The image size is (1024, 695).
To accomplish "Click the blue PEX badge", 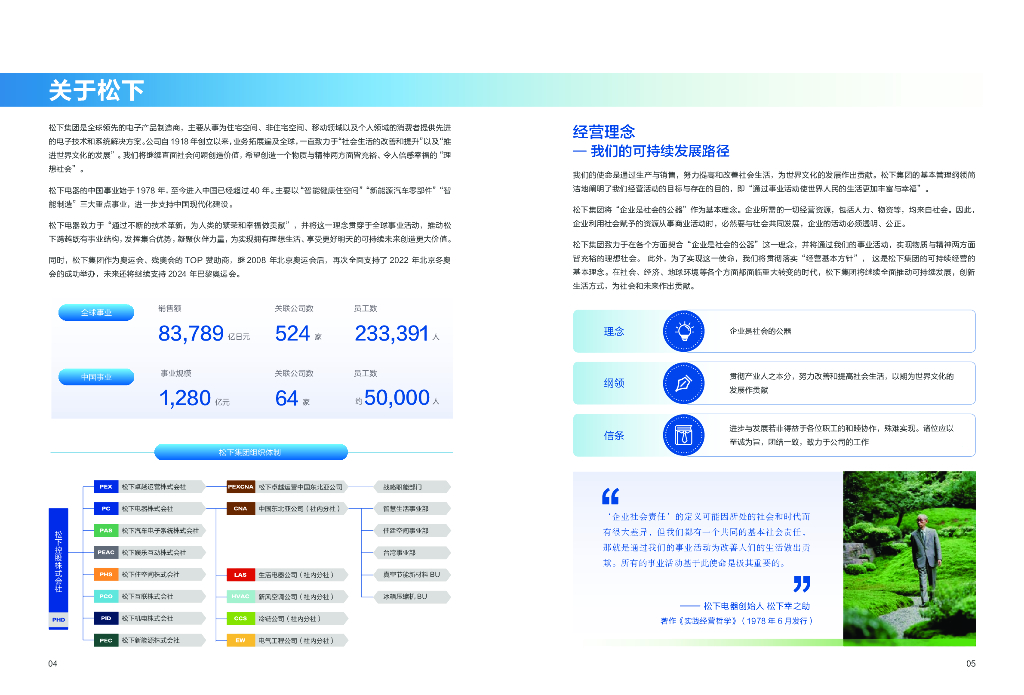I will click(x=106, y=487).
